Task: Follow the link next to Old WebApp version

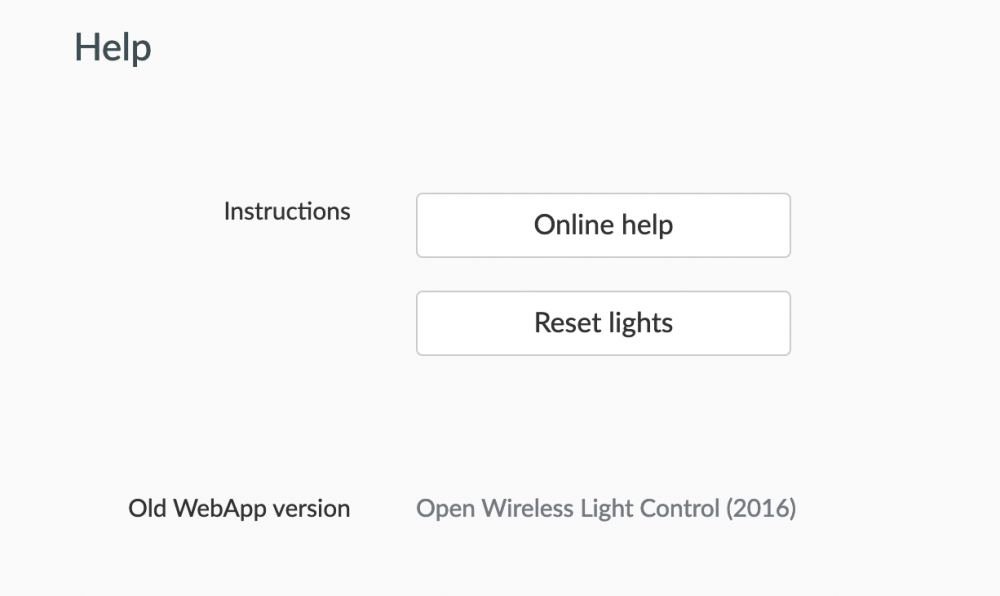Action: pyautogui.click(x=605, y=508)
